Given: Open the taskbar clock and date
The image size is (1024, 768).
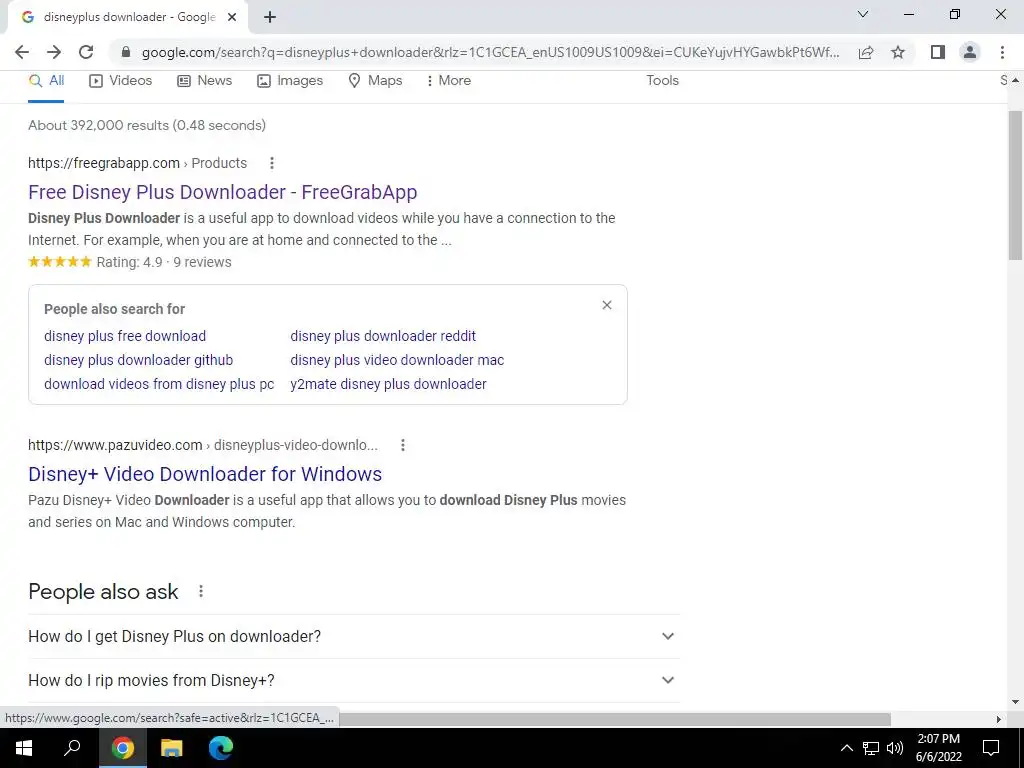Looking at the screenshot, I should pos(938,748).
